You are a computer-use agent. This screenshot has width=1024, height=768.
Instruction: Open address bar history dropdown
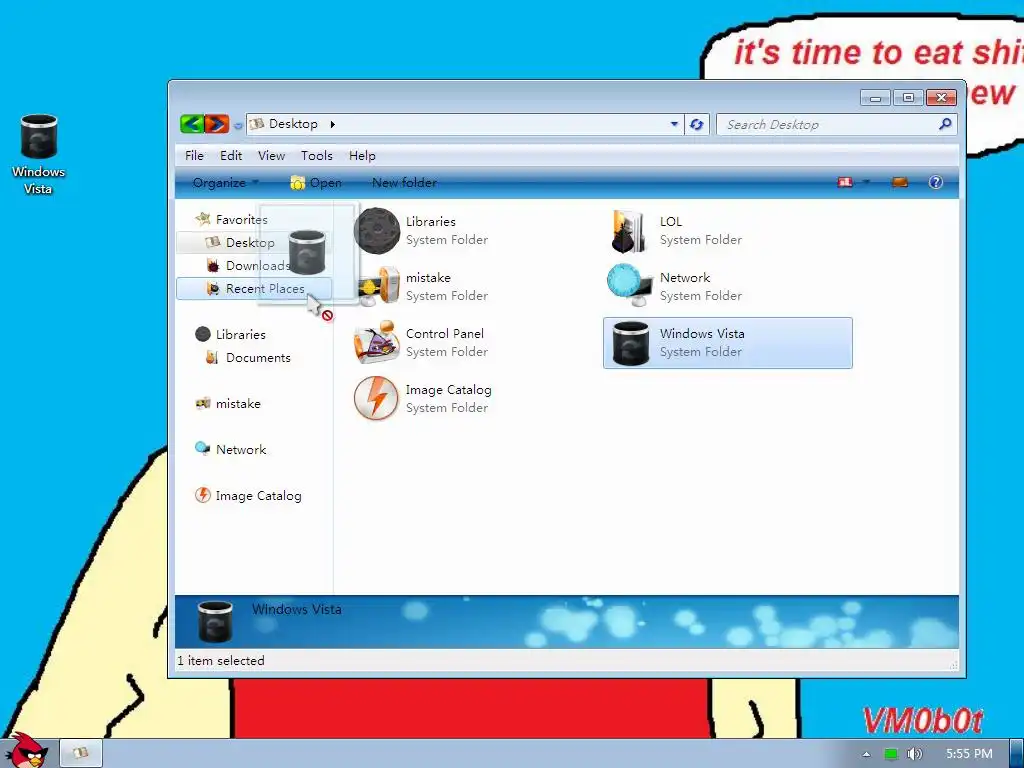pyautogui.click(x=674, y=124)
